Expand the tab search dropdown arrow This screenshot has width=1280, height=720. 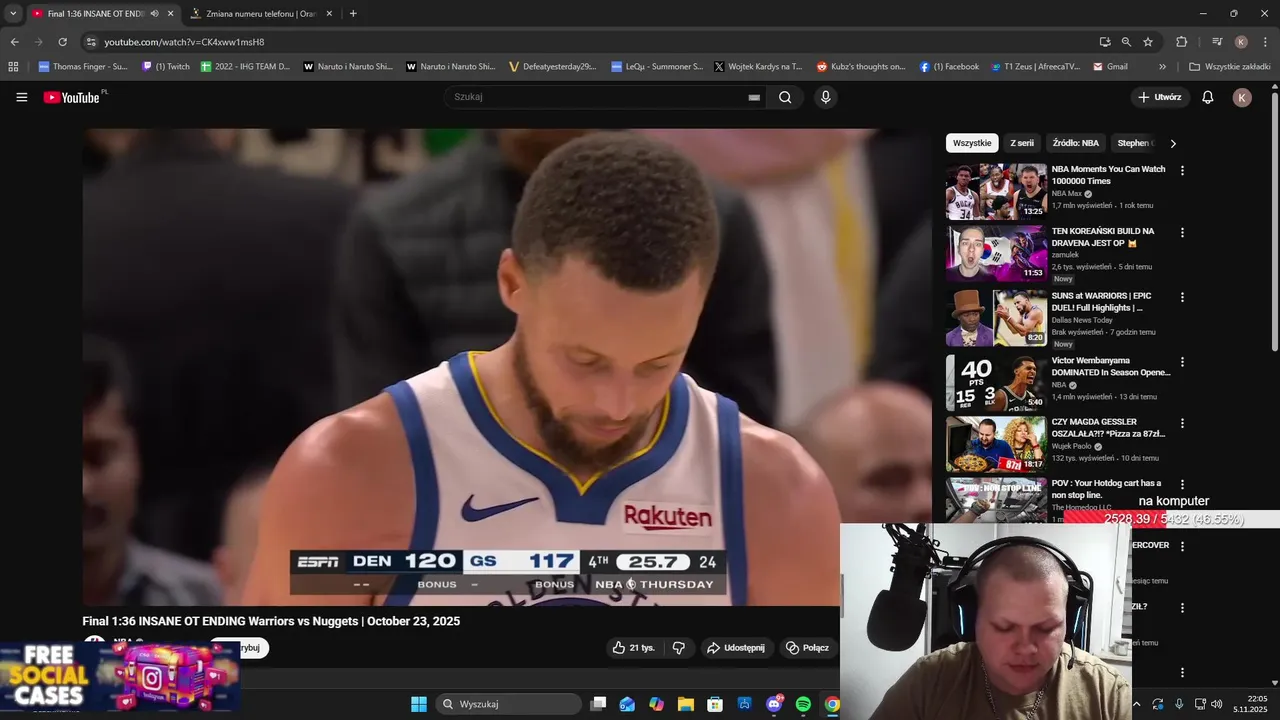tap(13, 14)
